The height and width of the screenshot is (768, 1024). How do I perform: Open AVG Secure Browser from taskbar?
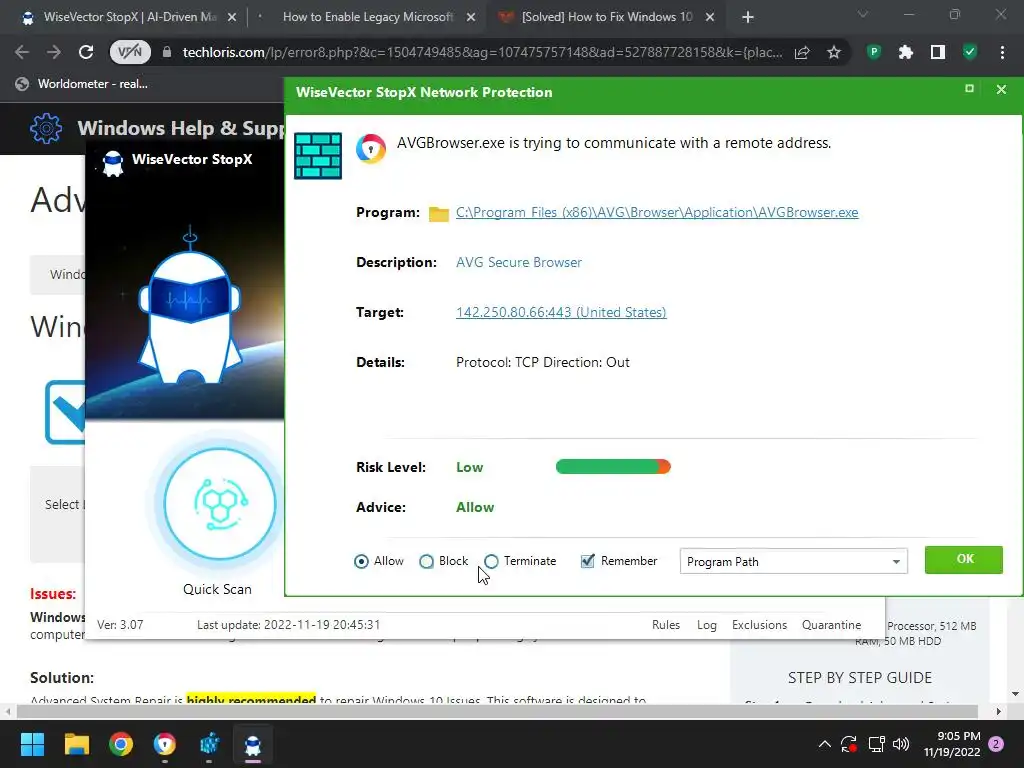click(x=165, y=744)
